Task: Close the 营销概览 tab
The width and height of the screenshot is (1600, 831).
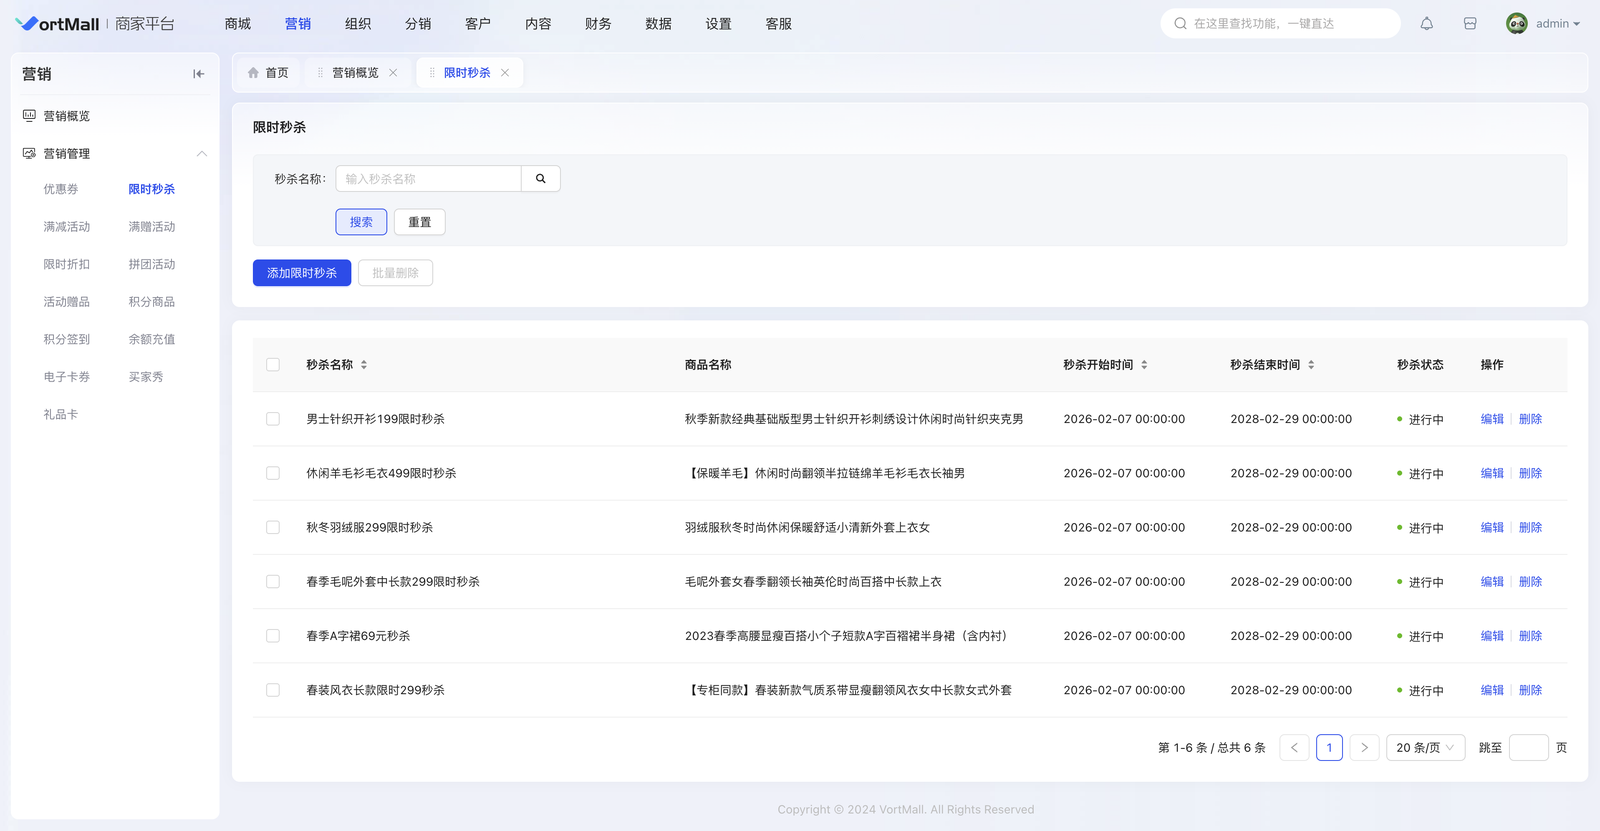Action: point(393,73)
